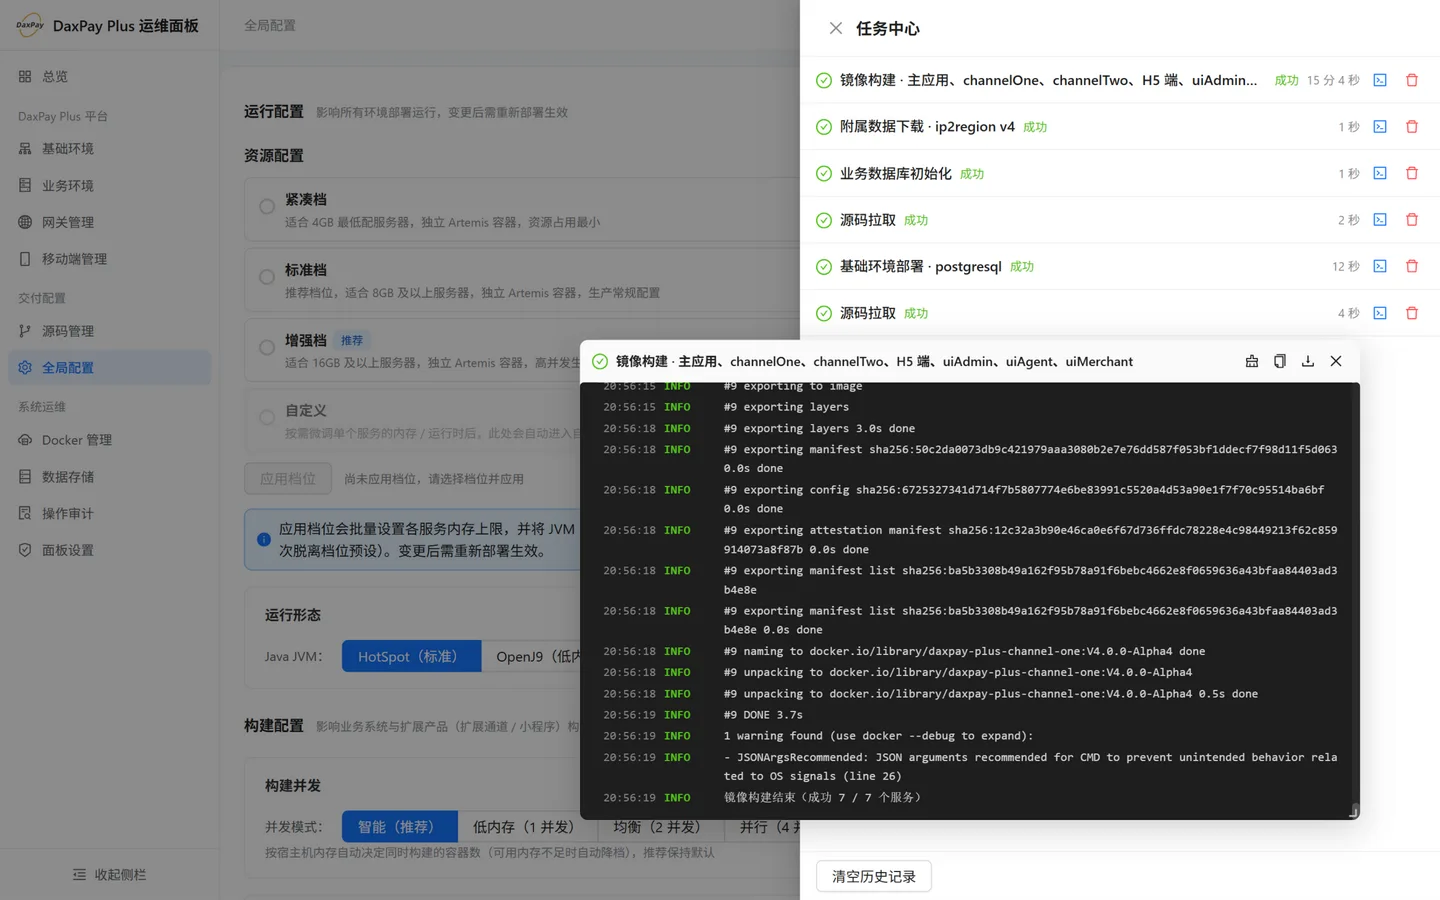View log of 附属数据下载 · ip2region v4 task
The height and width of the screenshot is (900, 1440).
pyautogui.click(x=1380, y=127)
